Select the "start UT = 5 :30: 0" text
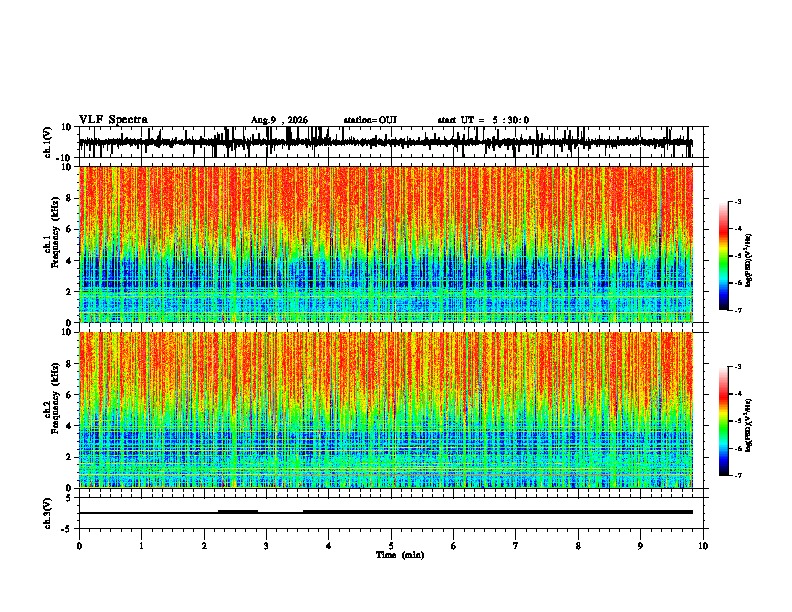The height and width of the screenshot is (612, 792). 483,120
